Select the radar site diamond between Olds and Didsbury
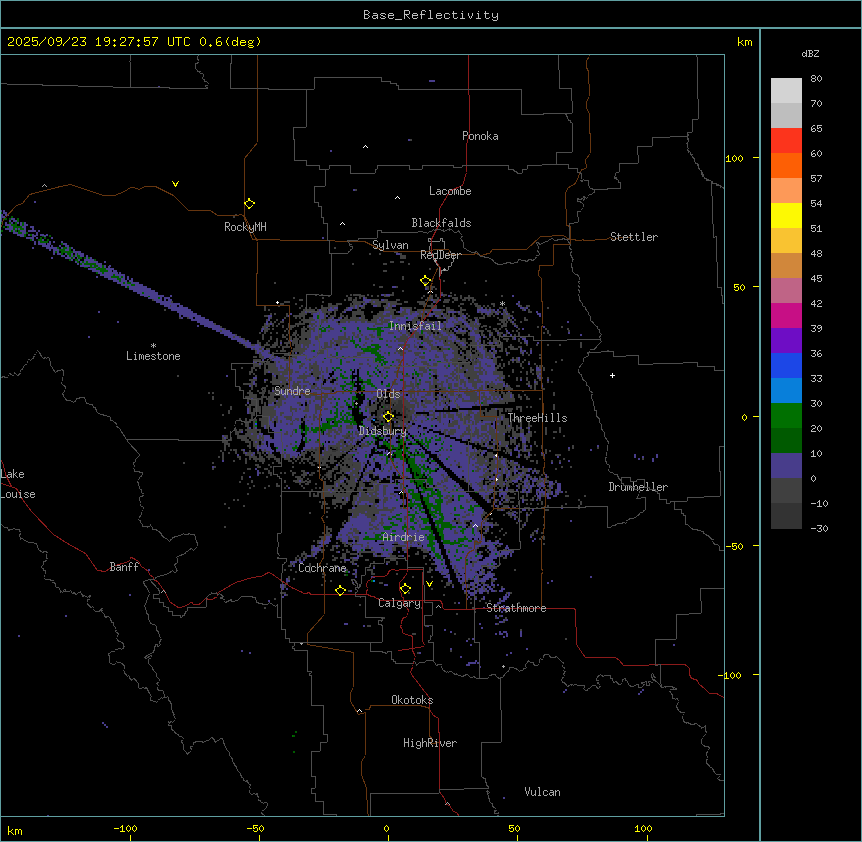This screenshot has height=842, width=862. [388, 417]
